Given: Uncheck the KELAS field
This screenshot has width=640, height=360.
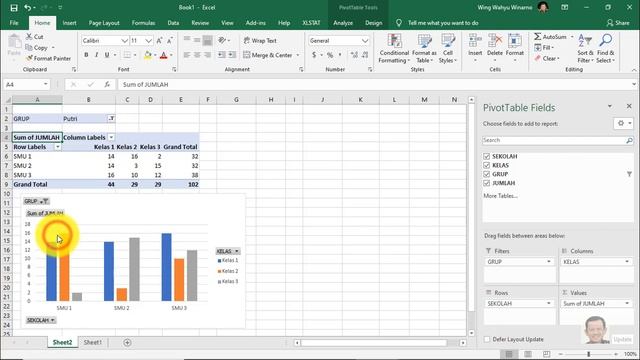Looking at the screenshot, I should coord(486,165).
